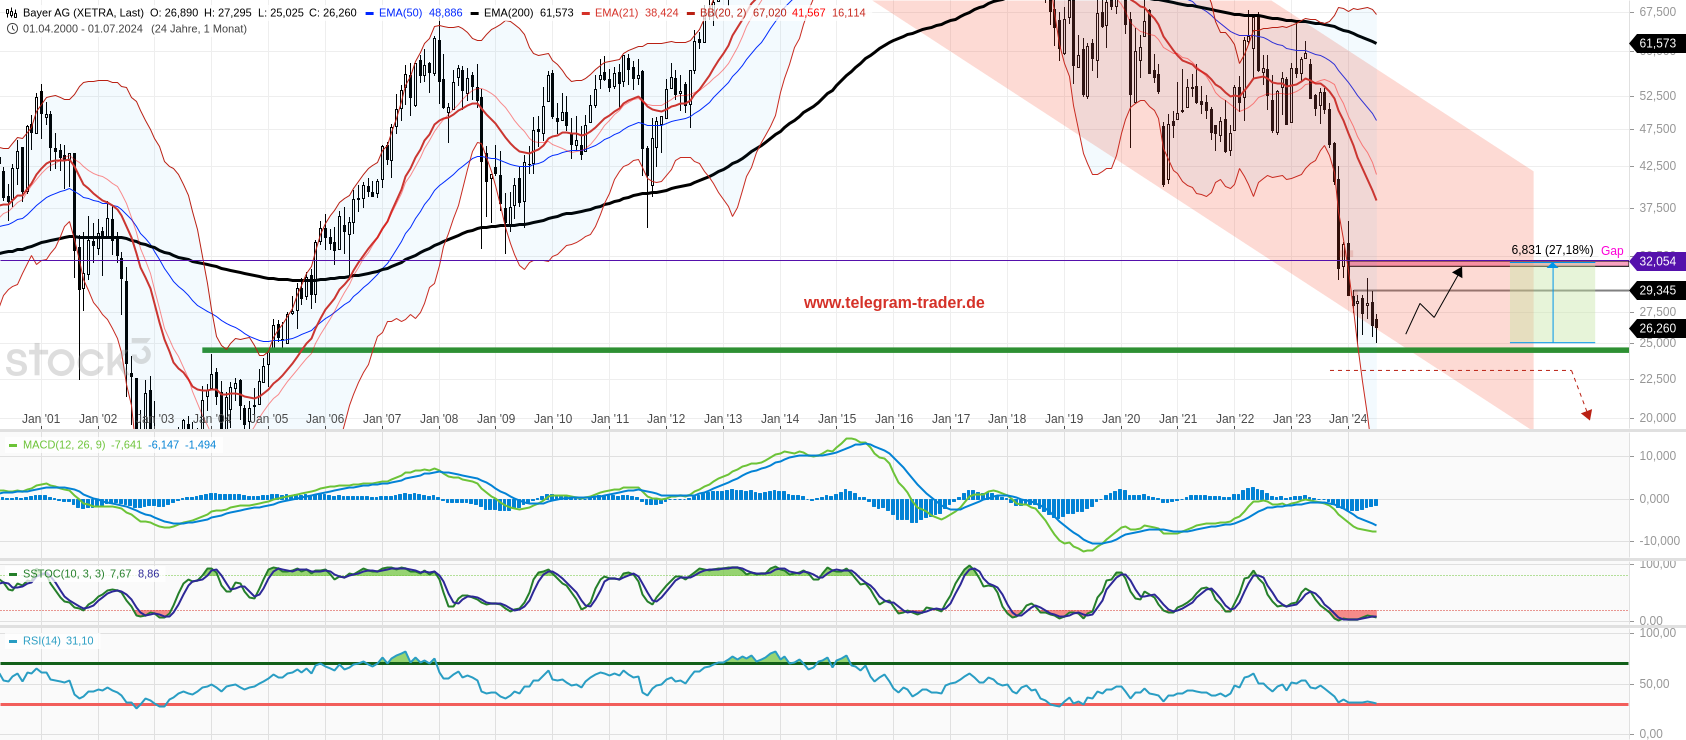Click the SSTOC value 8,86

(x=148, y=574)
